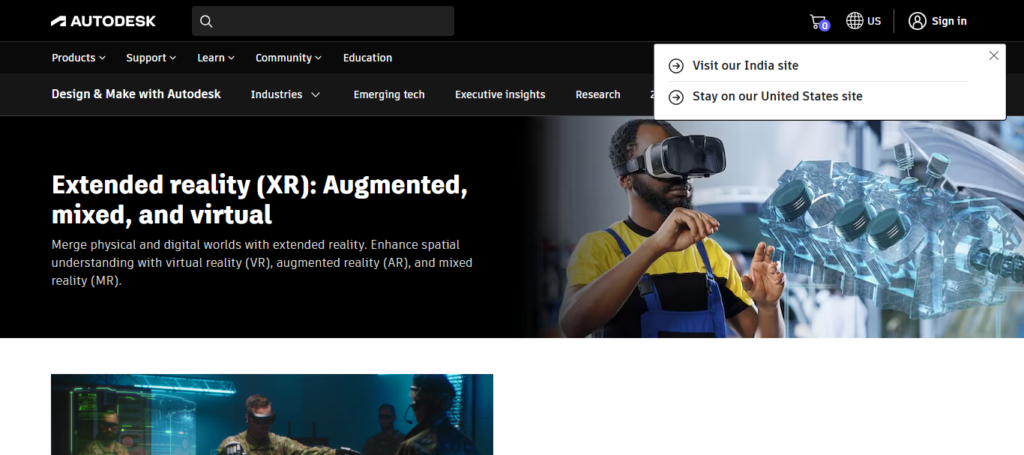Close the site selection popup
This screenshot has height=455, width=1024.
point(993,55)
